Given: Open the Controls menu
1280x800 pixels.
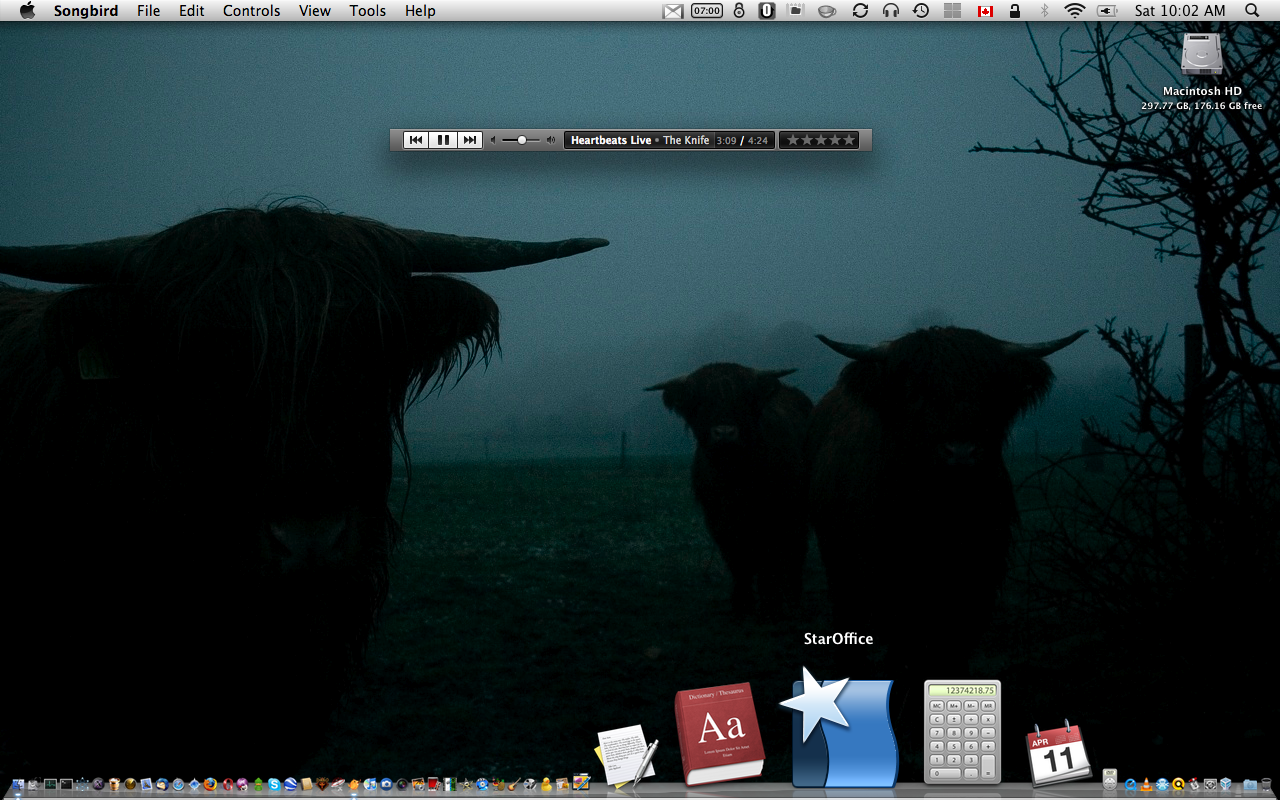Looking at the screenshot, I should coord(252,11).
